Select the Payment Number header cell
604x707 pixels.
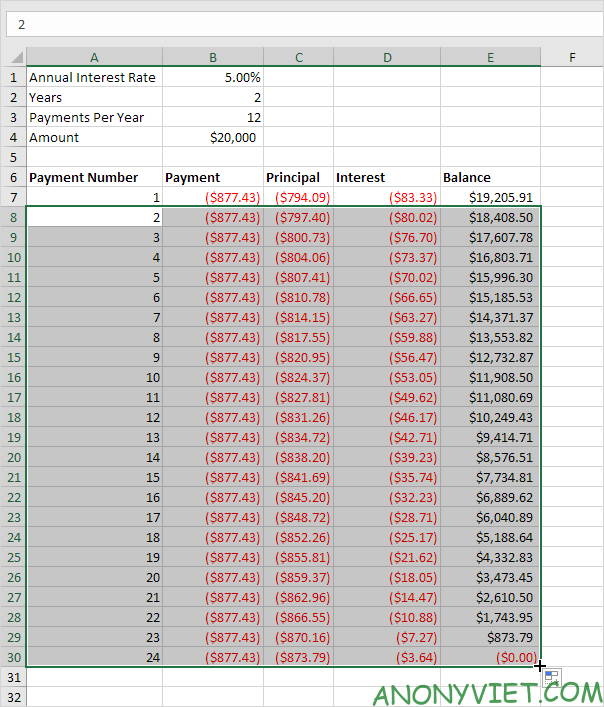coord(94,178)
